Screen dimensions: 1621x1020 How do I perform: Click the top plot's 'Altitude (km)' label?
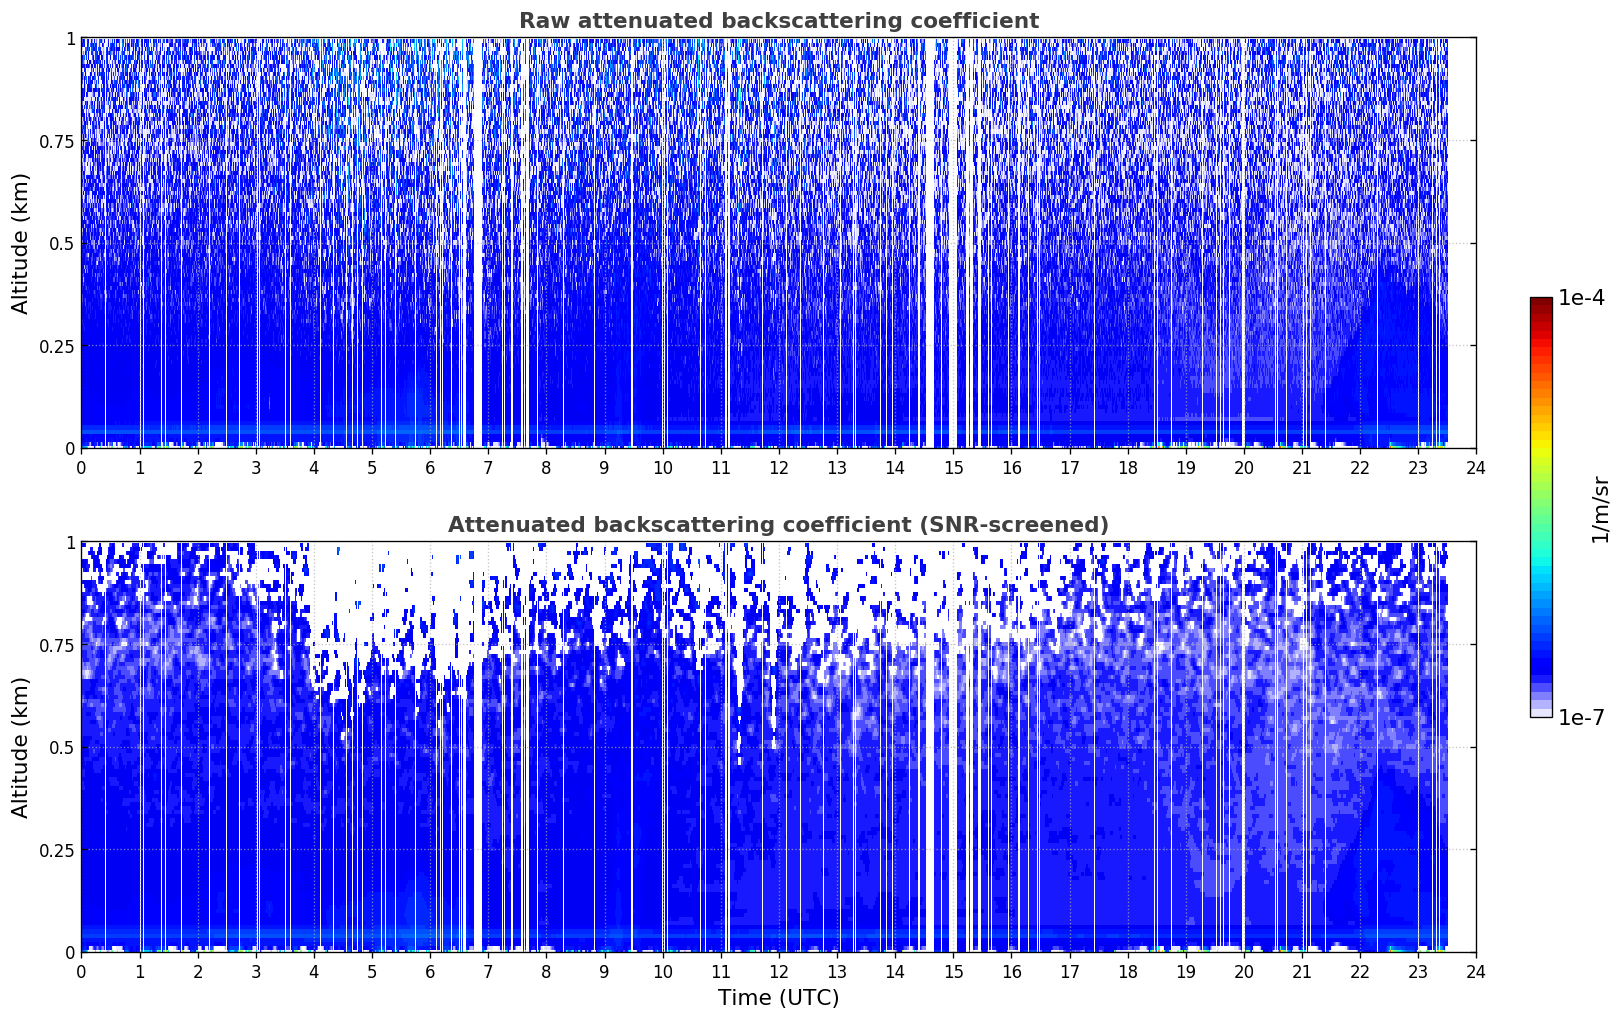tap(21, 243)
